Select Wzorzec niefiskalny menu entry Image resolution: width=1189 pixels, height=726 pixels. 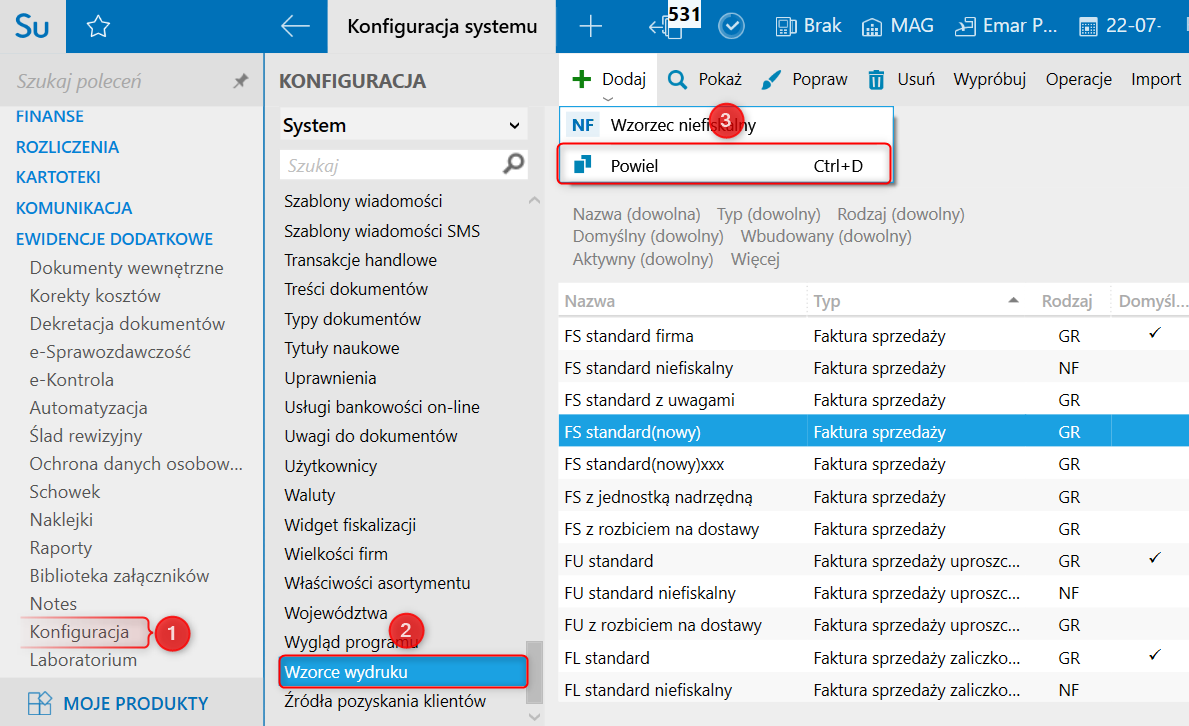tap(684, 125)
